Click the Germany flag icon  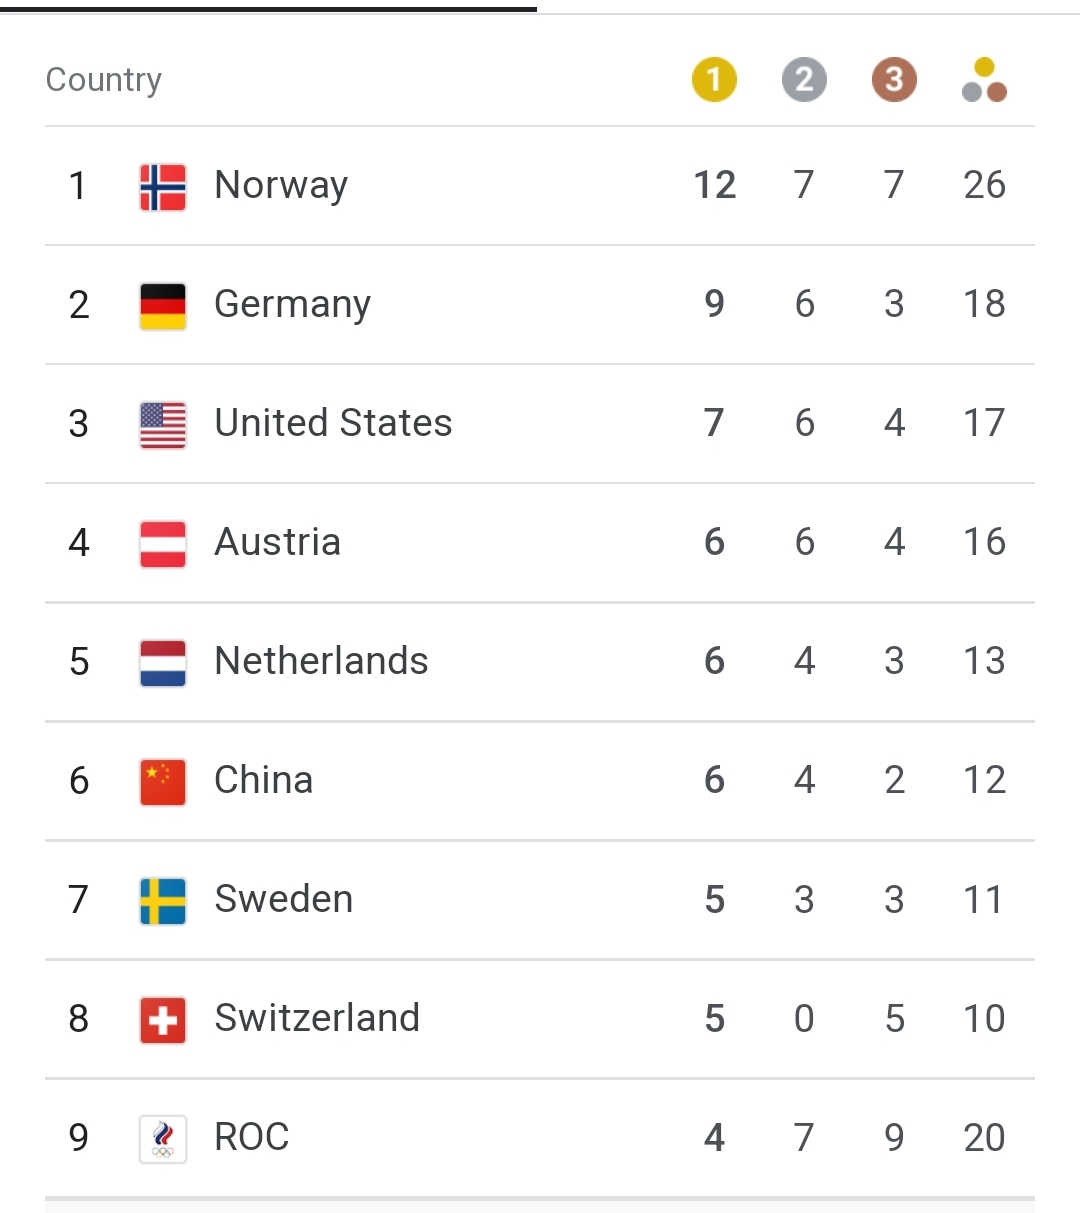pyautogui.click(x=163, y=306)
